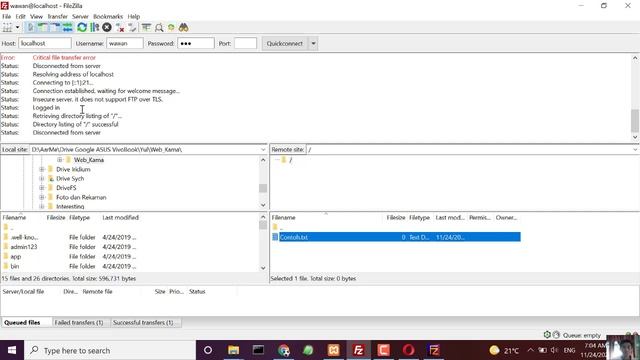Toggle remote directory tree display

pyautogui.click(x=55, y=27)
